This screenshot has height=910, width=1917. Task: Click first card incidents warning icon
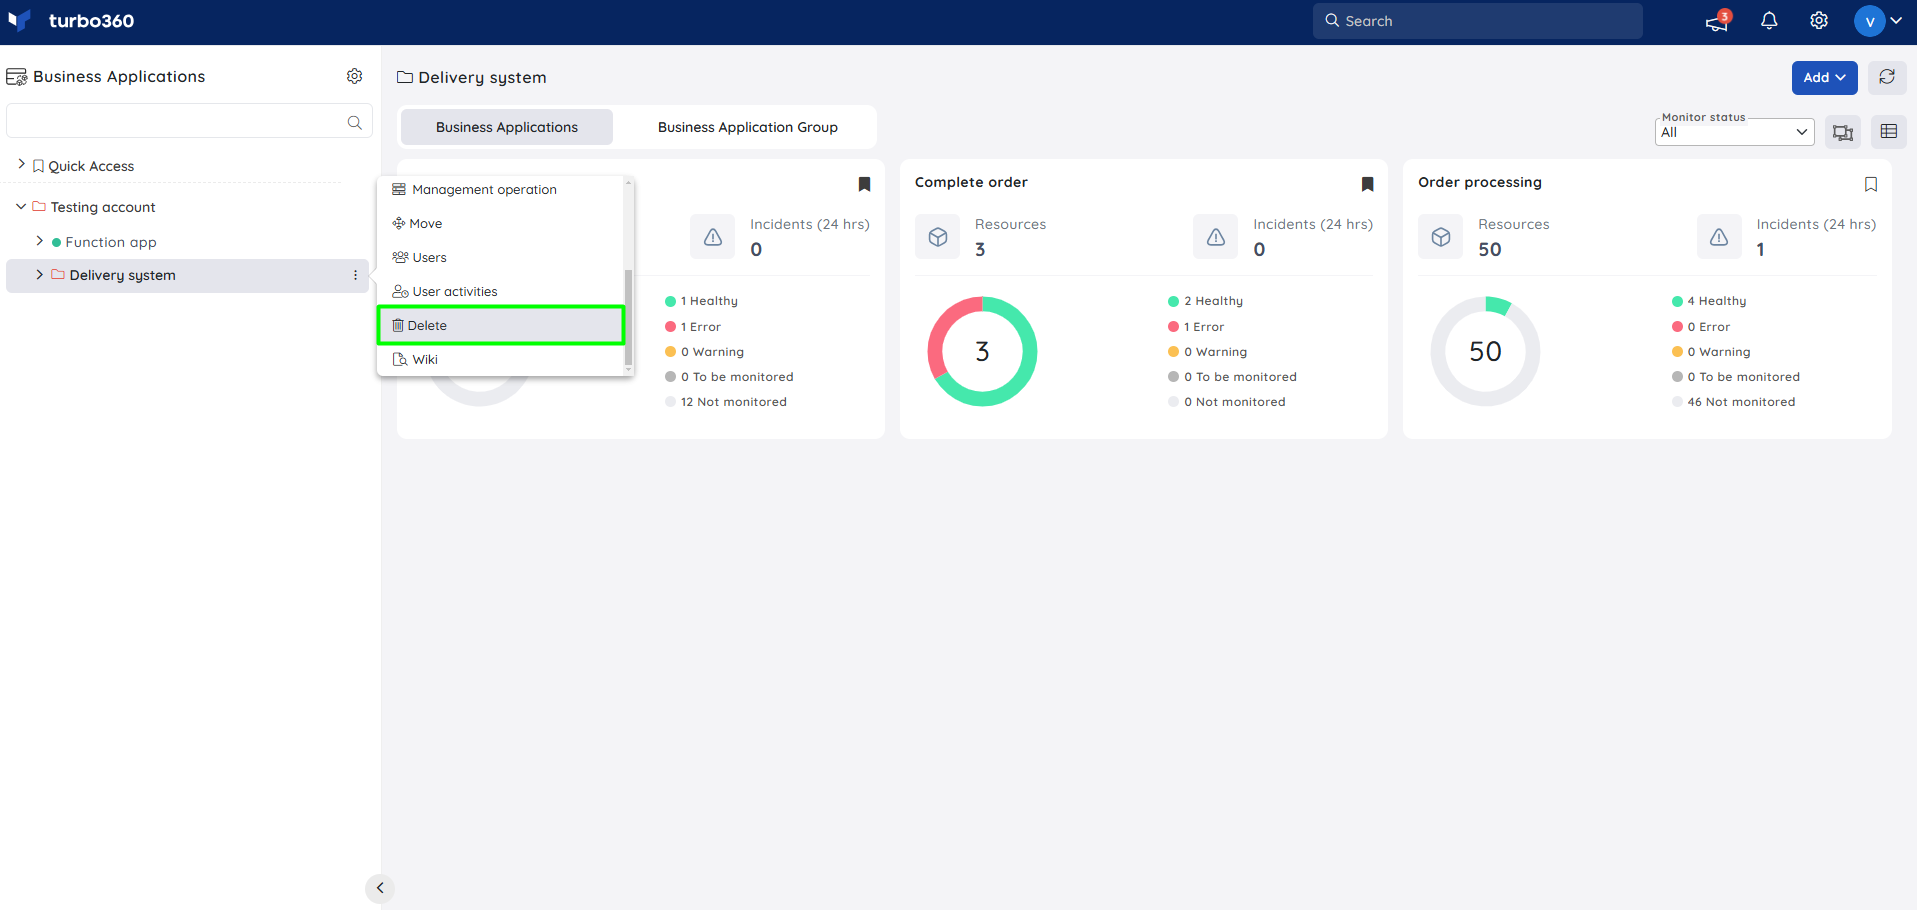click(713, 237)
